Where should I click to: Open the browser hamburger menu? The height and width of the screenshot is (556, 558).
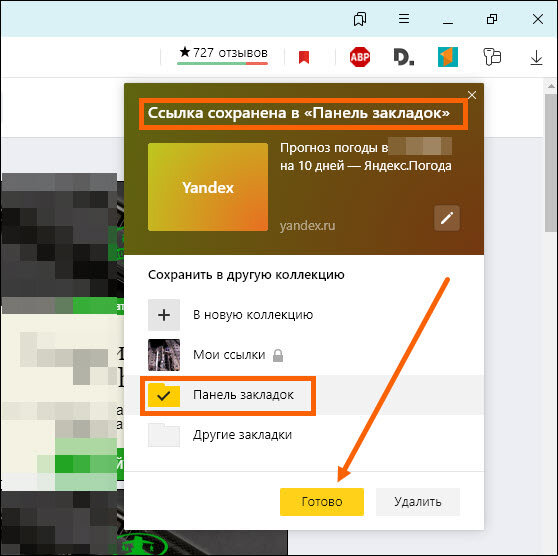[x=404, y=19]
